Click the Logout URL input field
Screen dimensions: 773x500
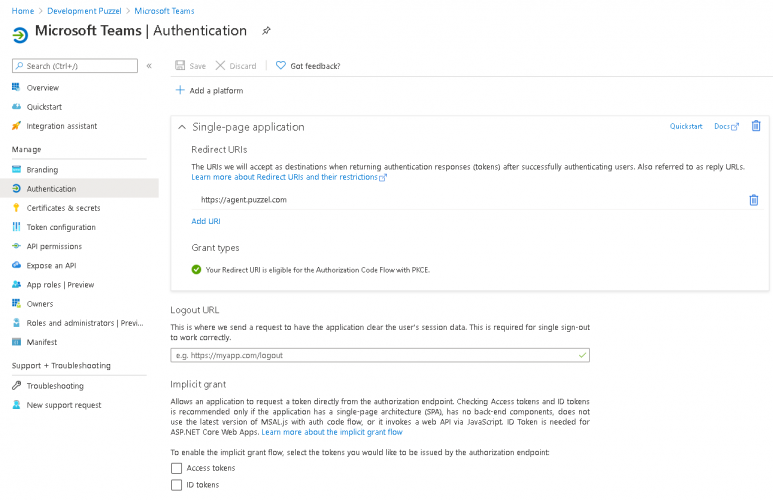click(x=380, y=355)
